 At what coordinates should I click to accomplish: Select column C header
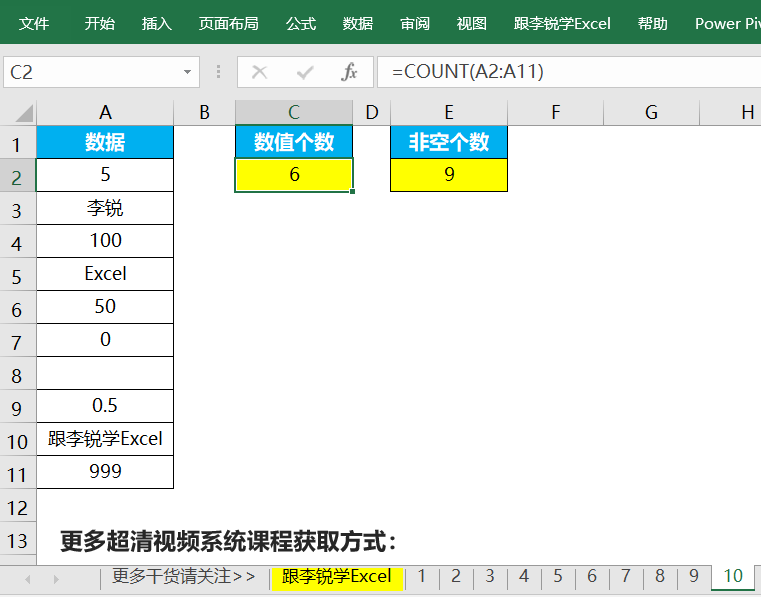coord(294,113)
